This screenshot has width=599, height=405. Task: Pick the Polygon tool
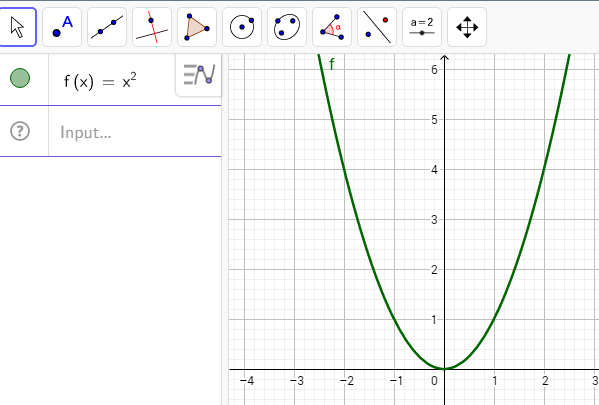coord(197,27)
